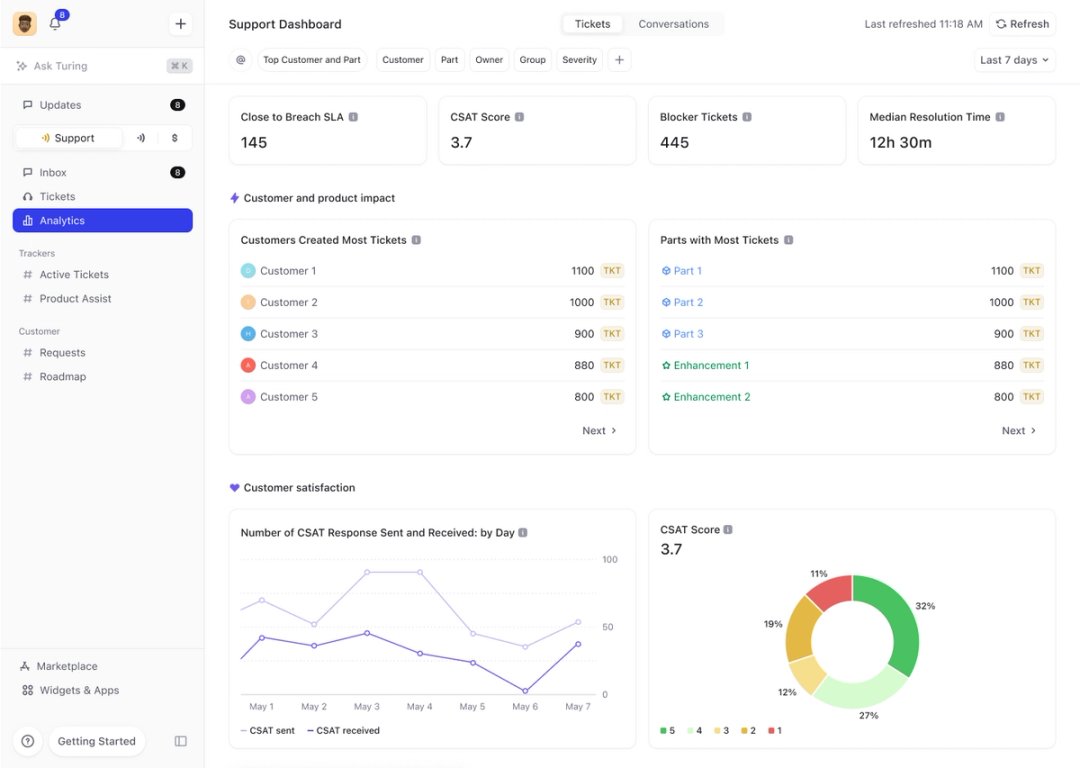Switch to the Conversations tab
This screenshot has width=1080, height=768.
(673, 23)
